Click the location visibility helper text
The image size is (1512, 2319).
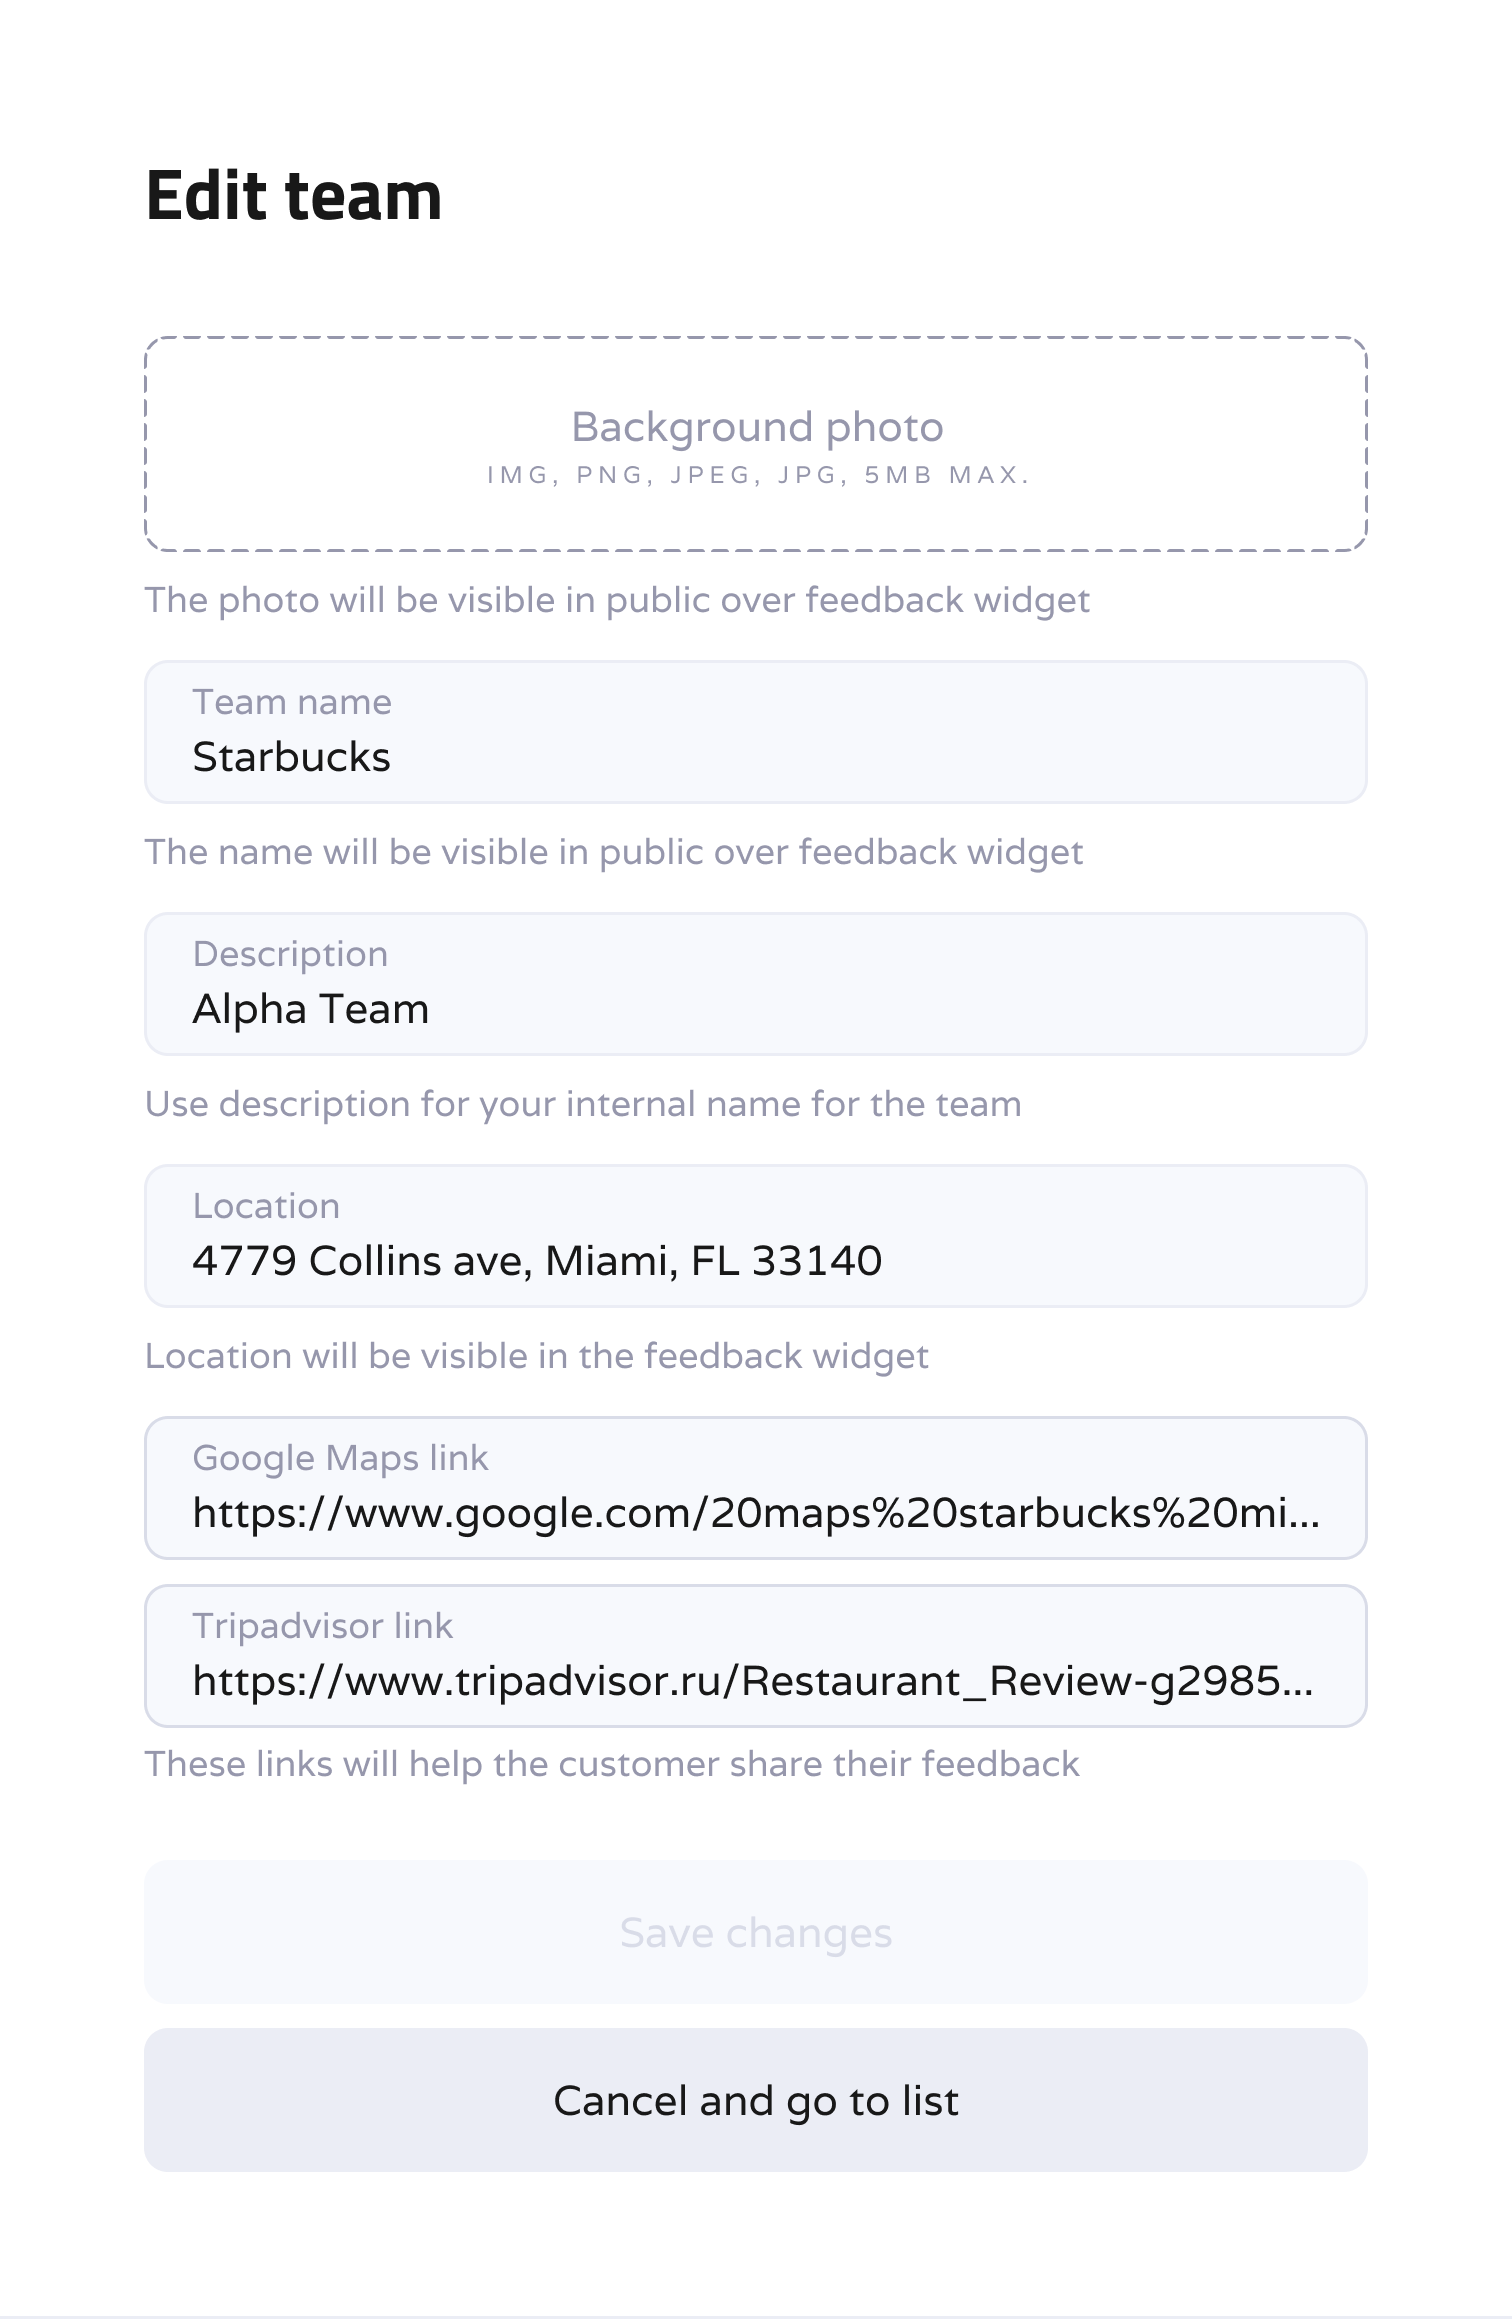point(537,1356)
